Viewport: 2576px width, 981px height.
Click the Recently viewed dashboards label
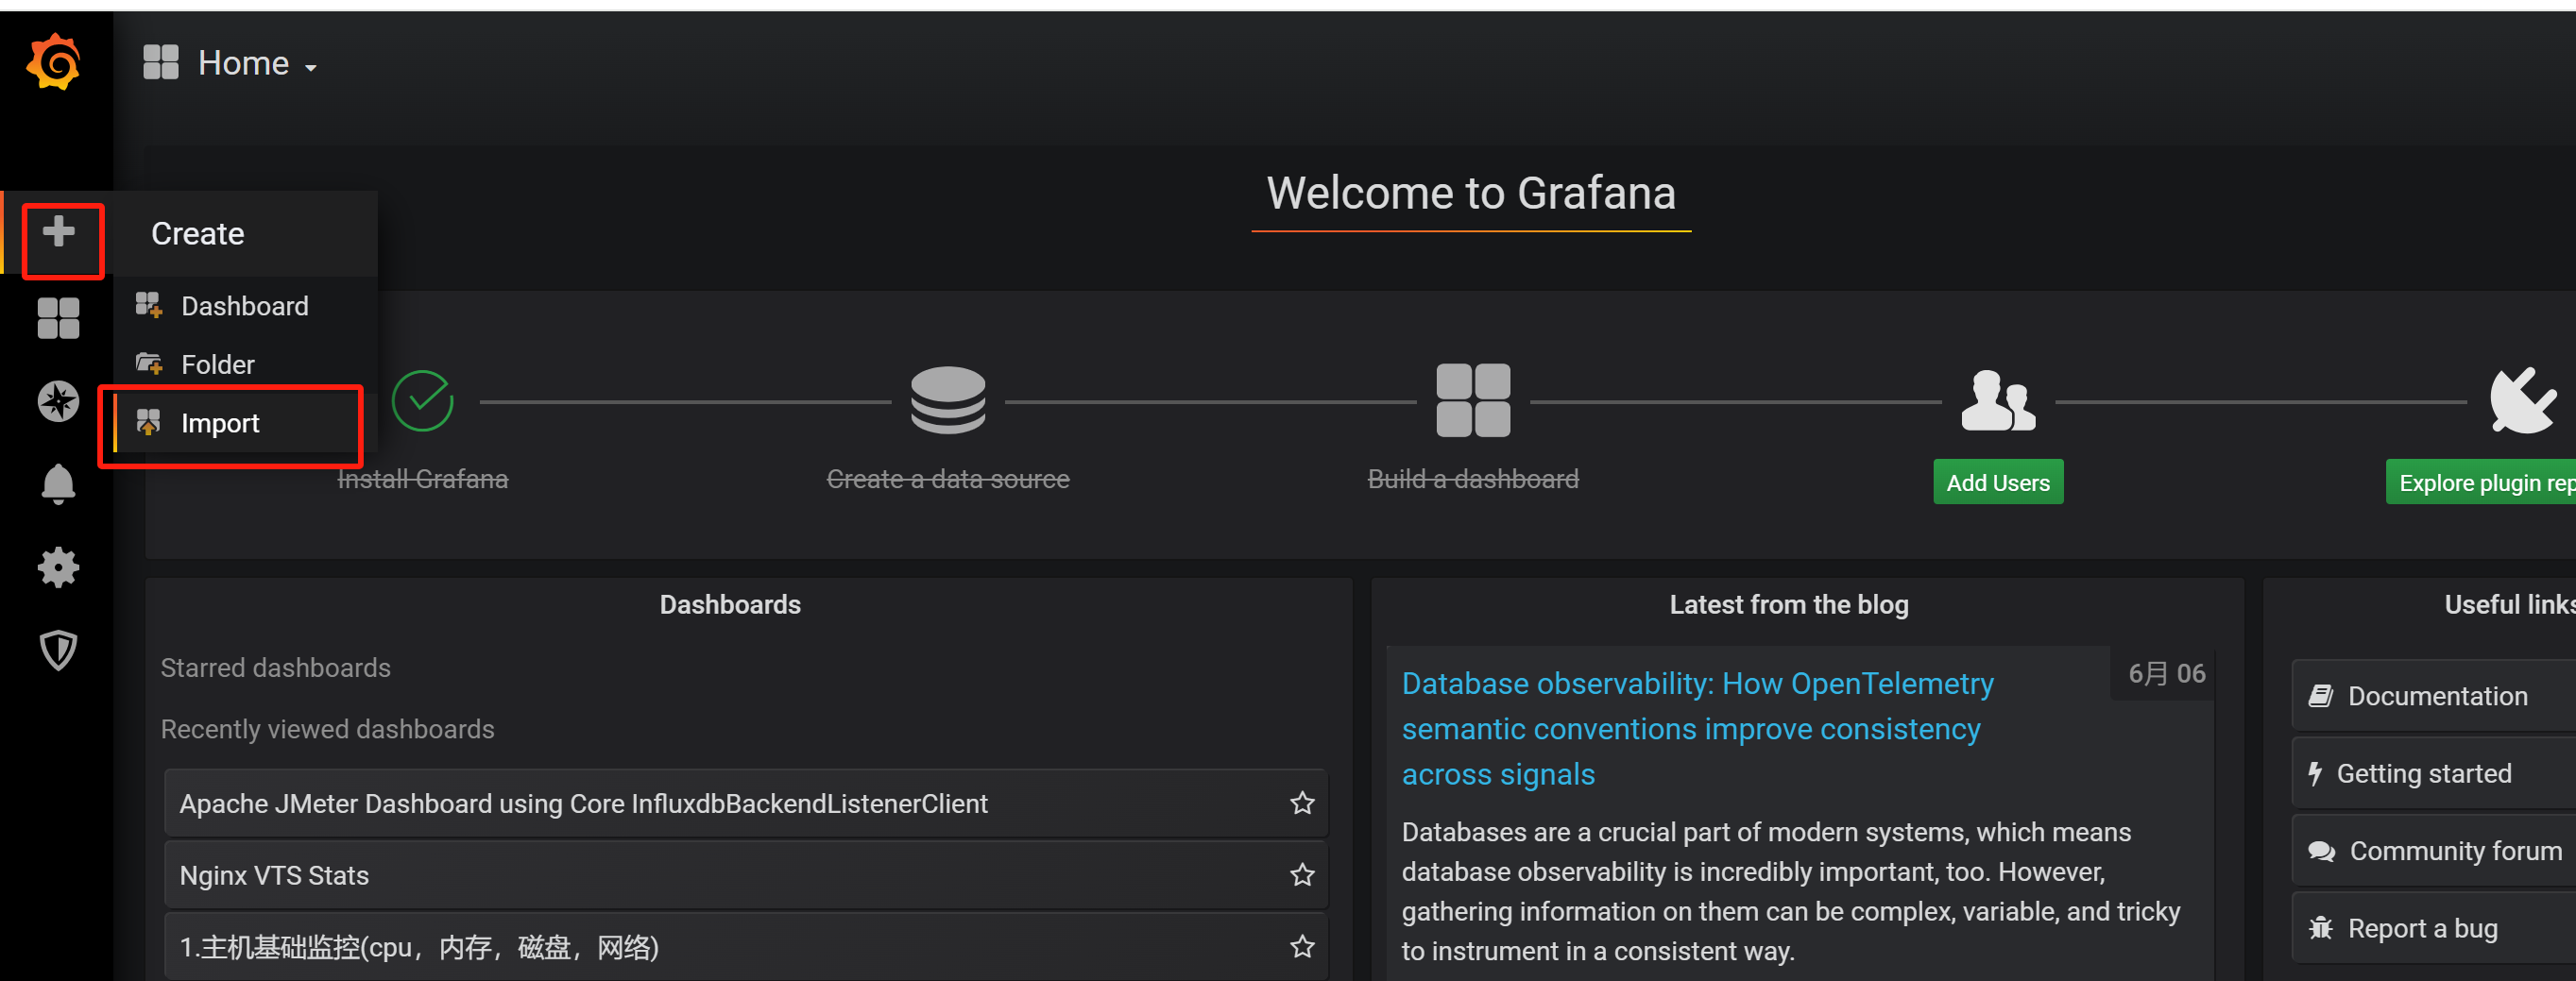point(328,729)
